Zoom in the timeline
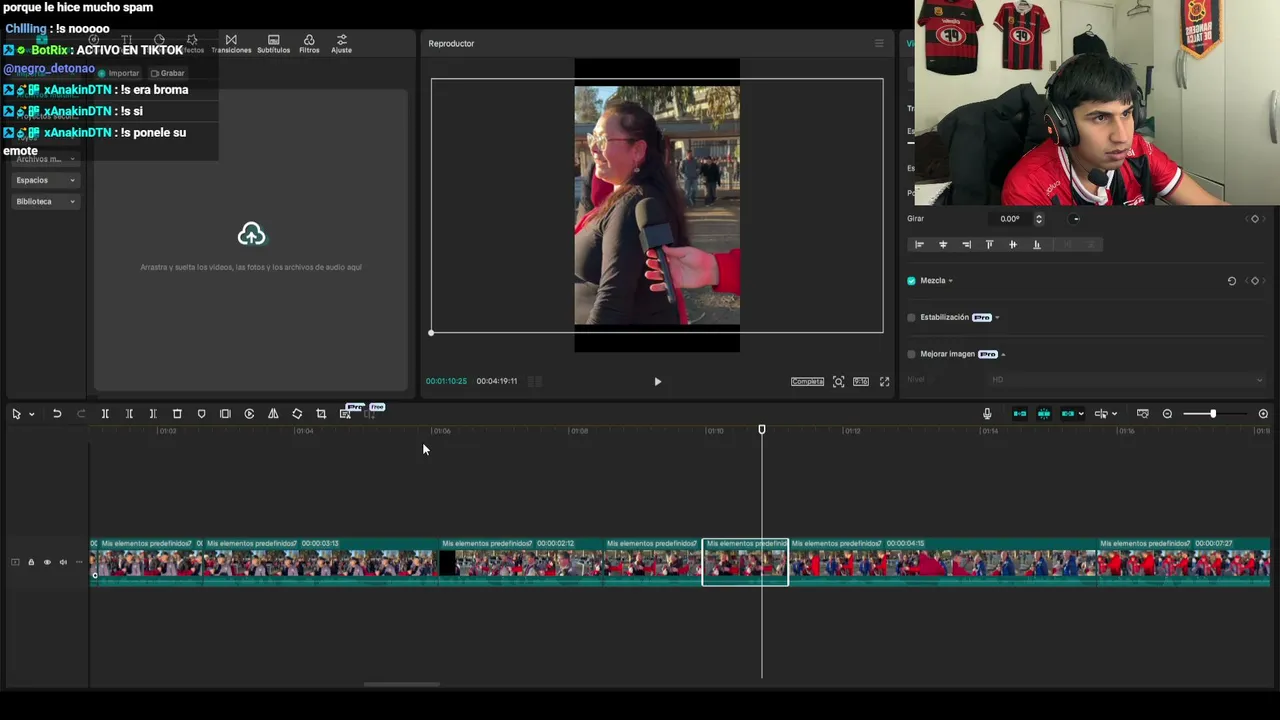Screen dimensions: 1280x720 [x=1263, y=414]
